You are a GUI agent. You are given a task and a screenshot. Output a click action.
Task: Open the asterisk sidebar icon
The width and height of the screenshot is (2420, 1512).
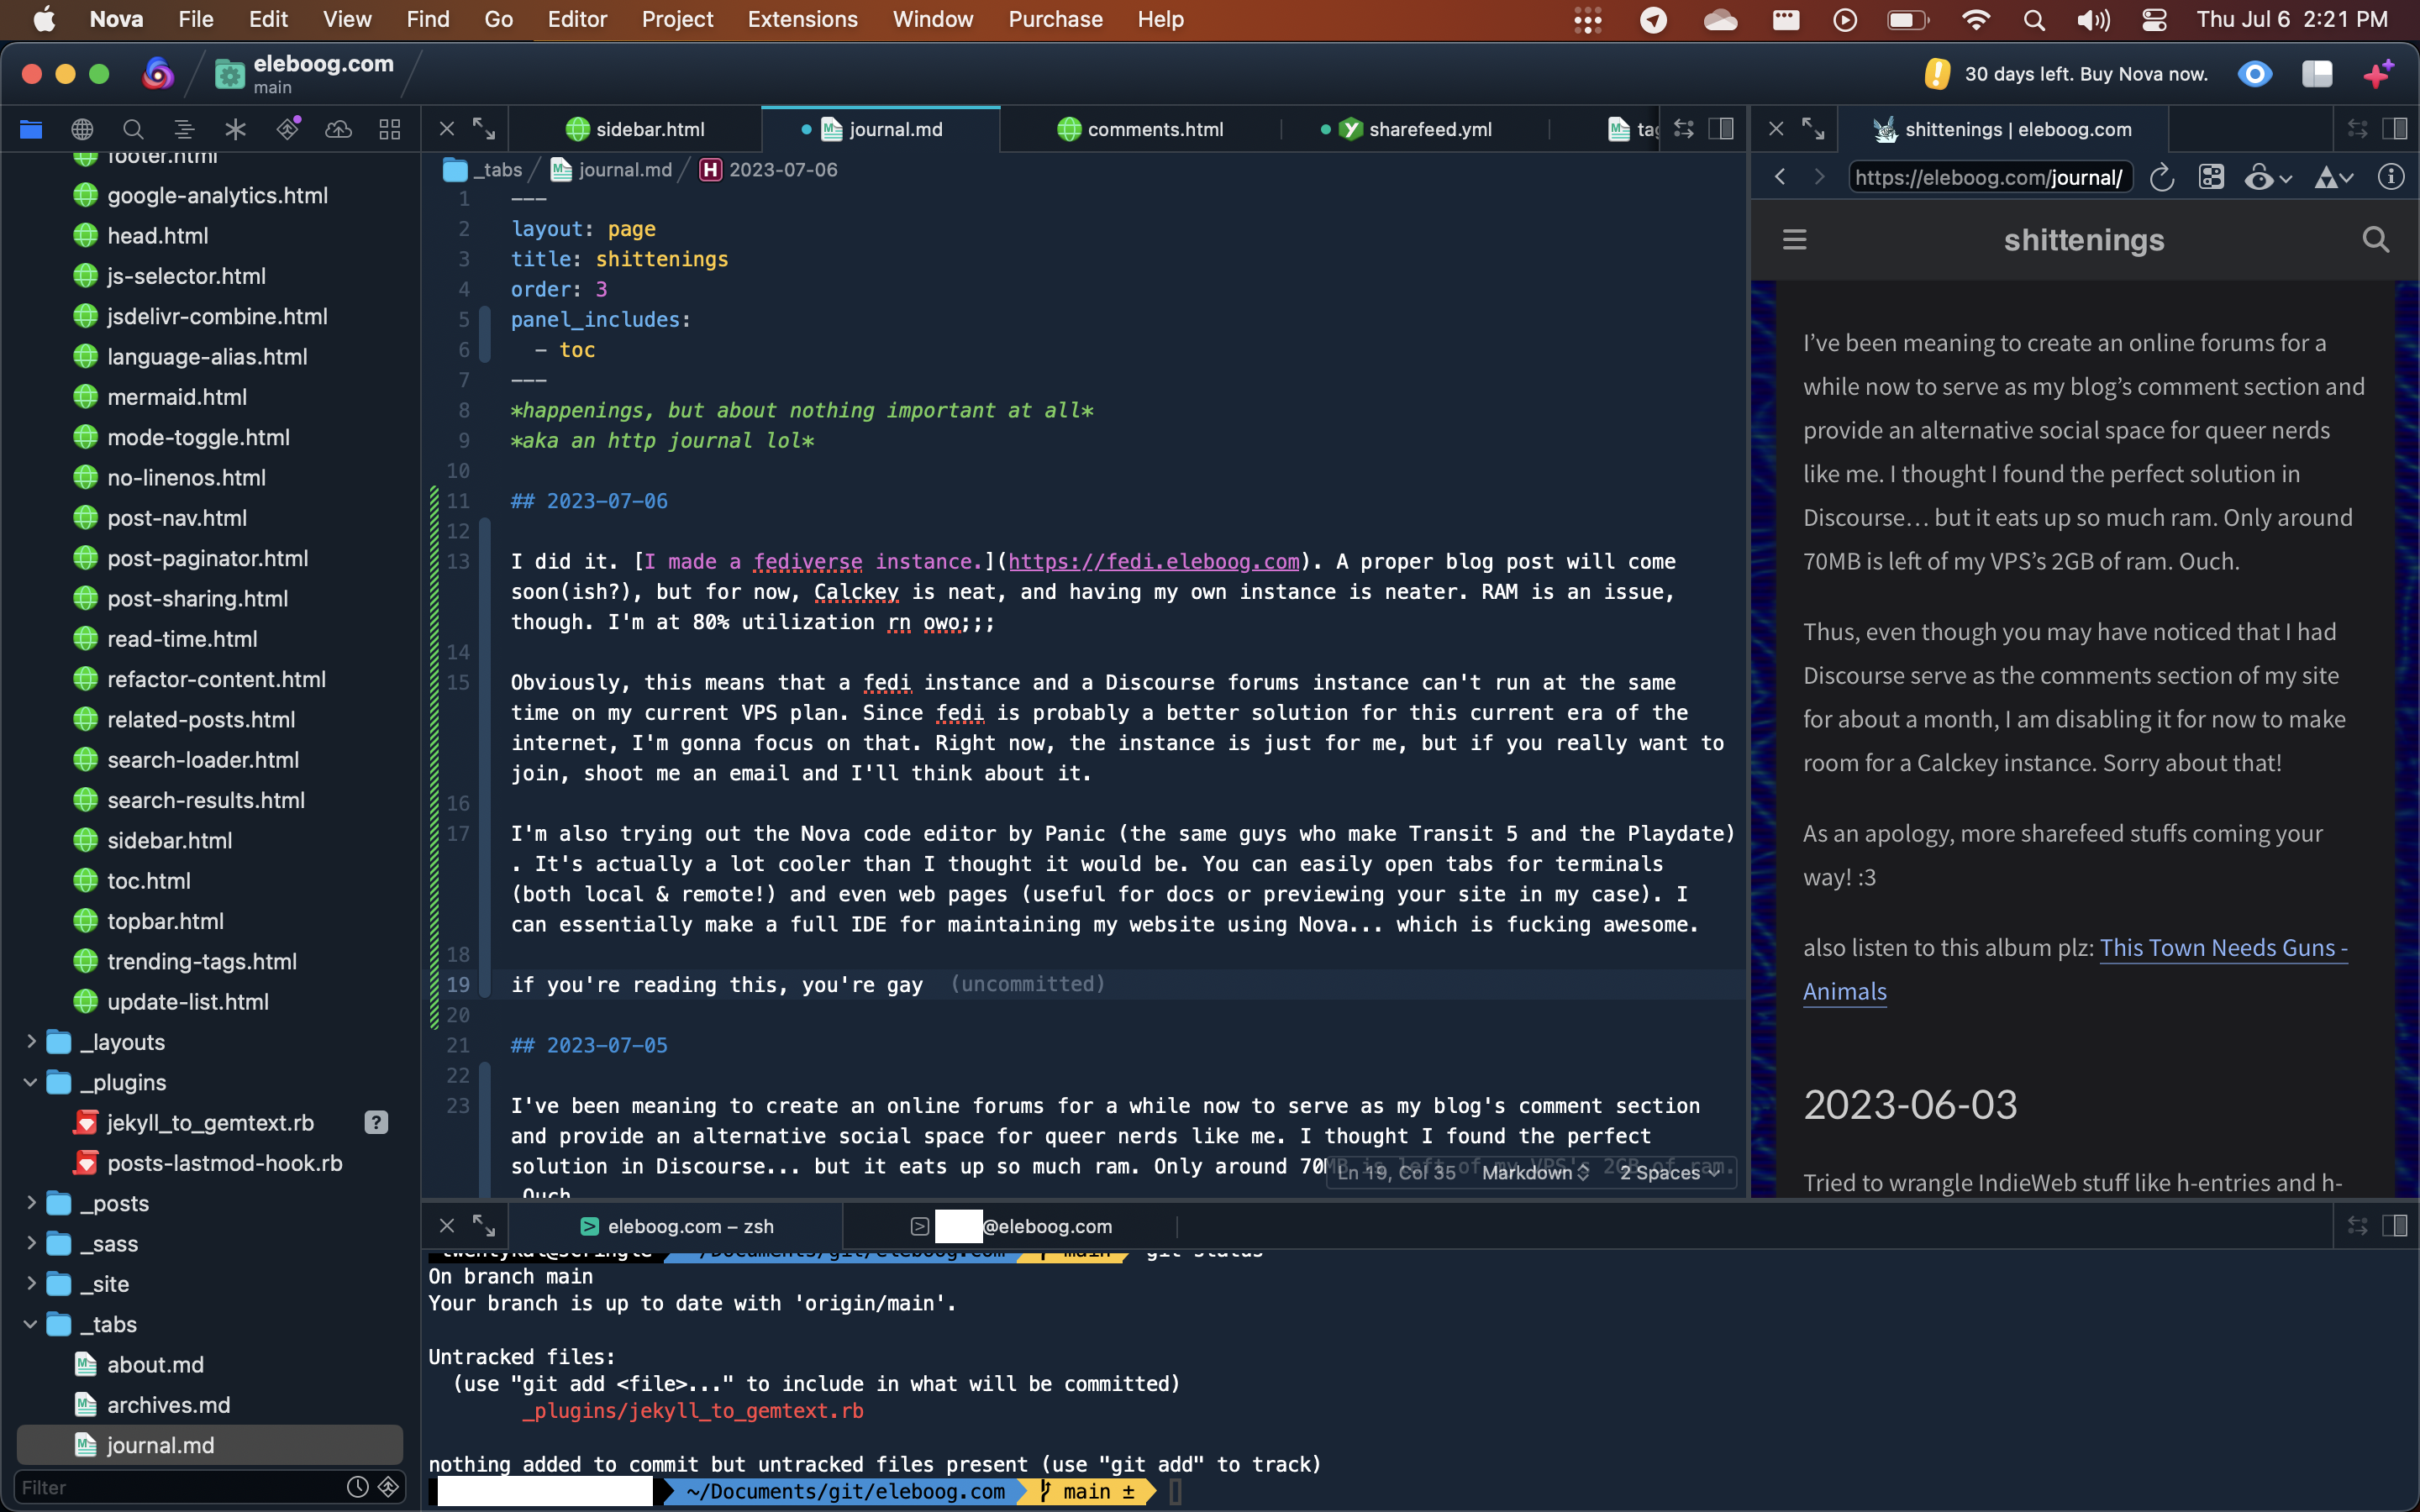coord(235,129)
